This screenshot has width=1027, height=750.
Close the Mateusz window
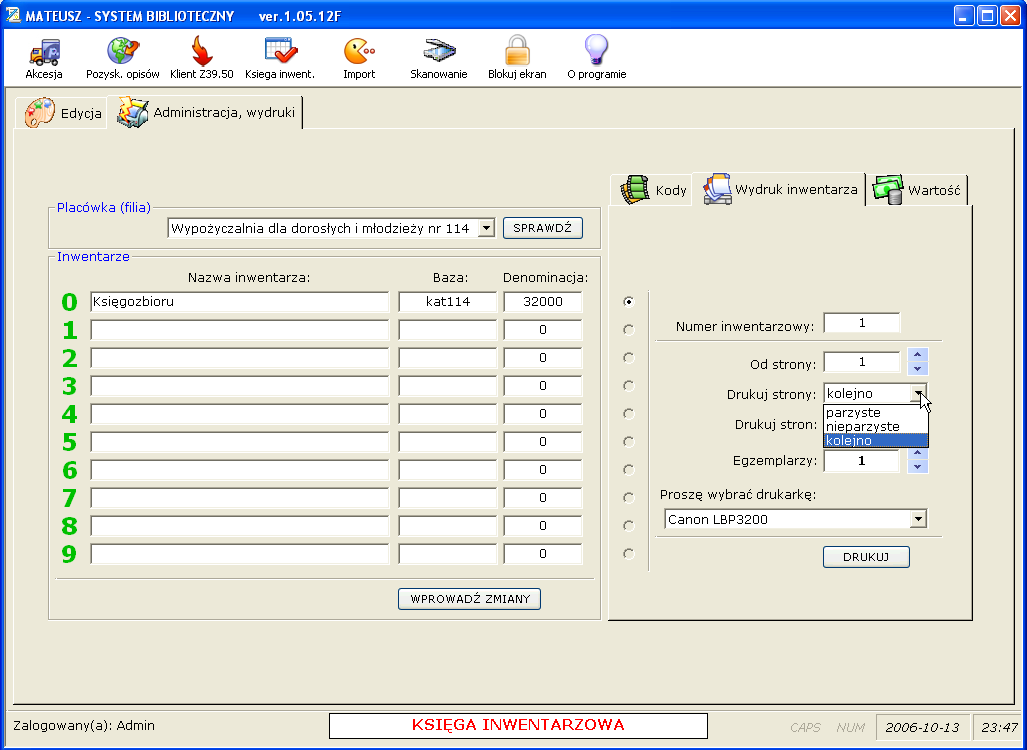(x=1011, y=16)
